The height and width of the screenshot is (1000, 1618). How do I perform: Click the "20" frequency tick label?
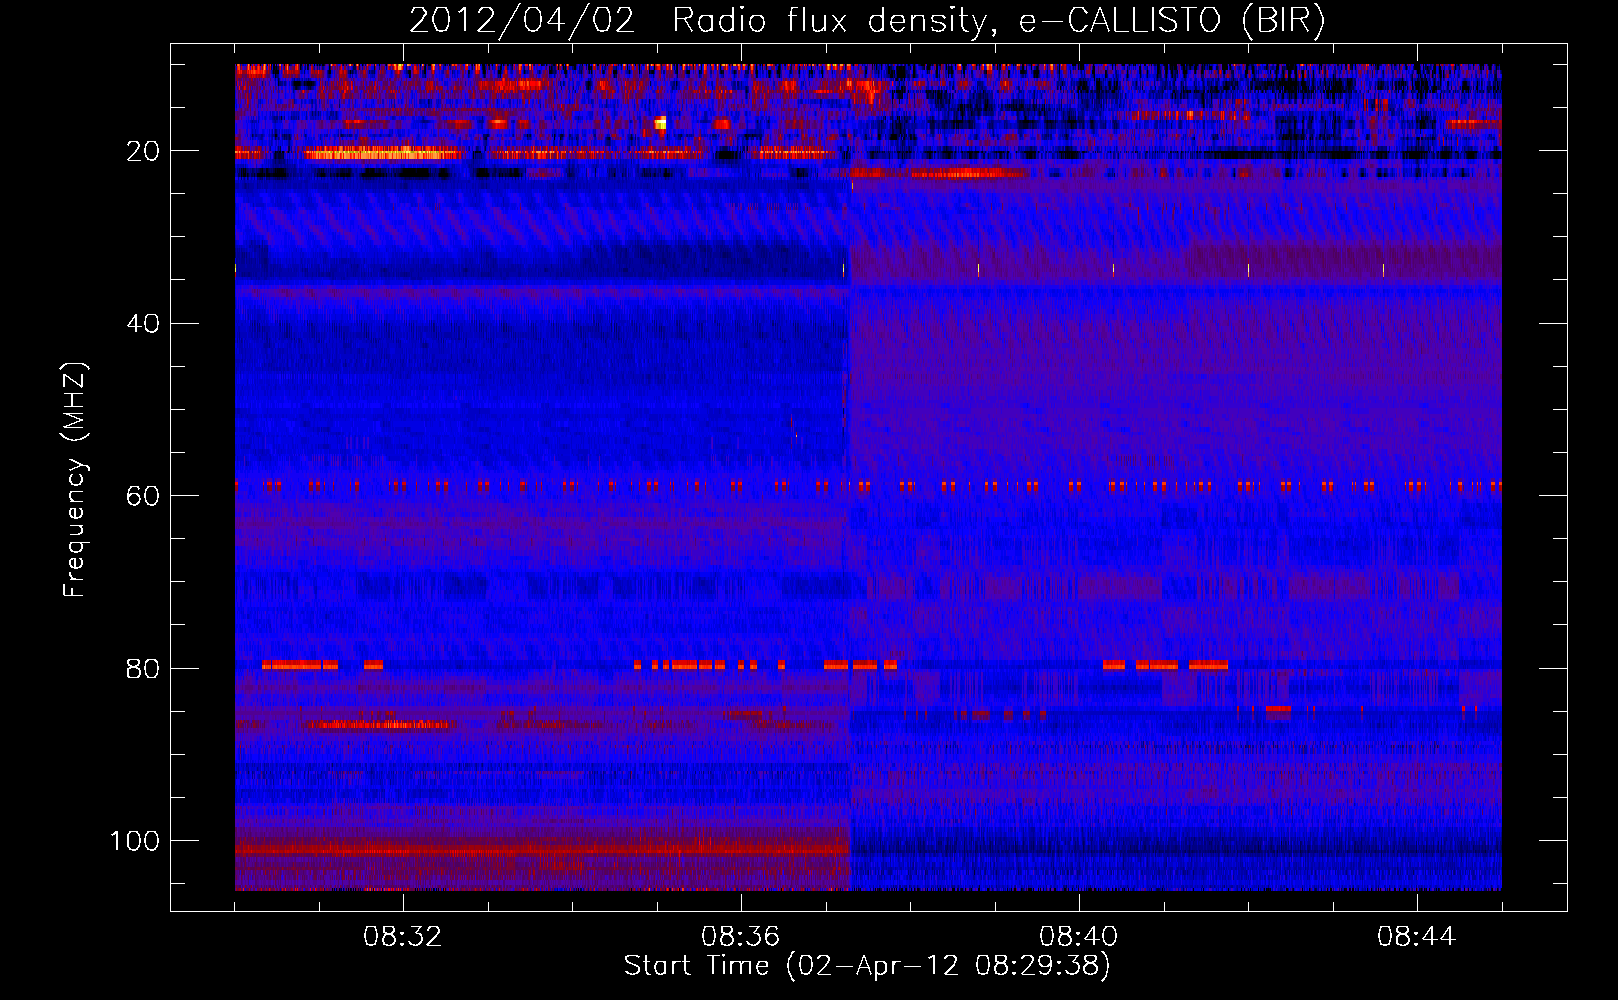pyautogui.click(x=143, y=151)
